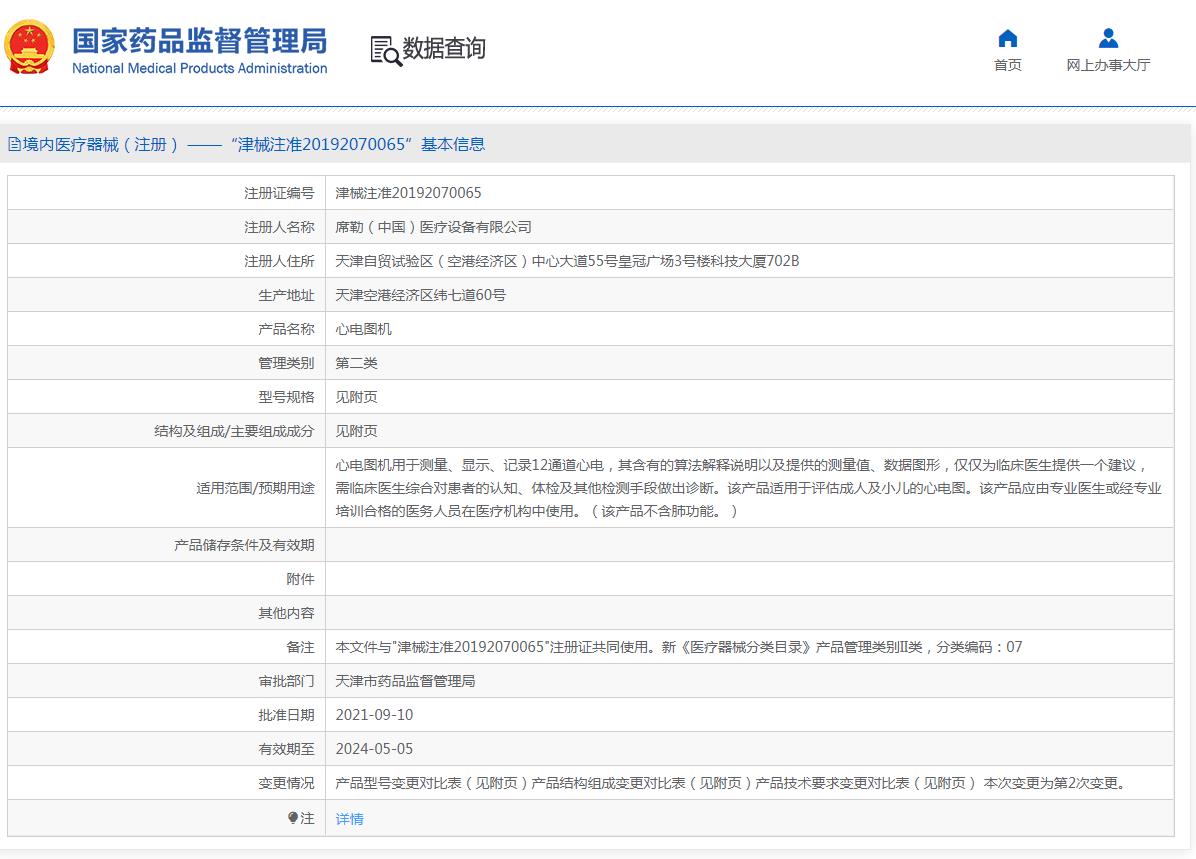
Task: Click the document icon before 境内医疗器械
Action: (14, 144)
